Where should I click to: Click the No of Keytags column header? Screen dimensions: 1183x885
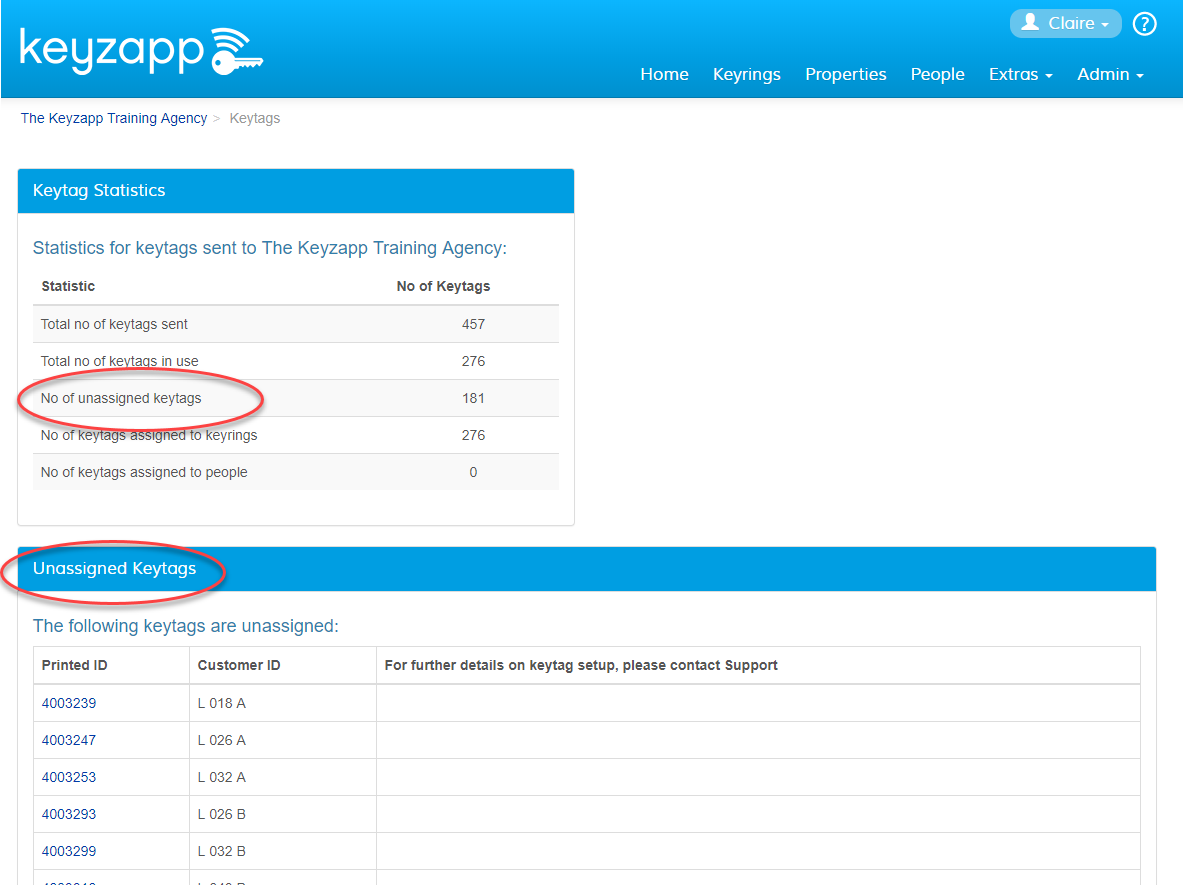[443, 286]
